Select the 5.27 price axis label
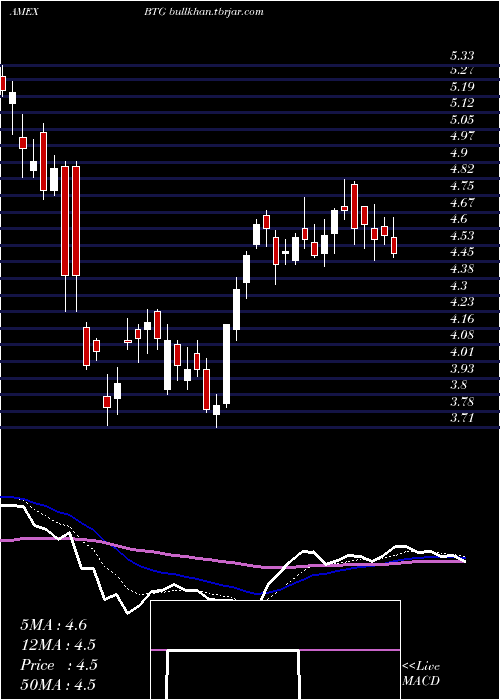The image size is (500, 700). 462,70
